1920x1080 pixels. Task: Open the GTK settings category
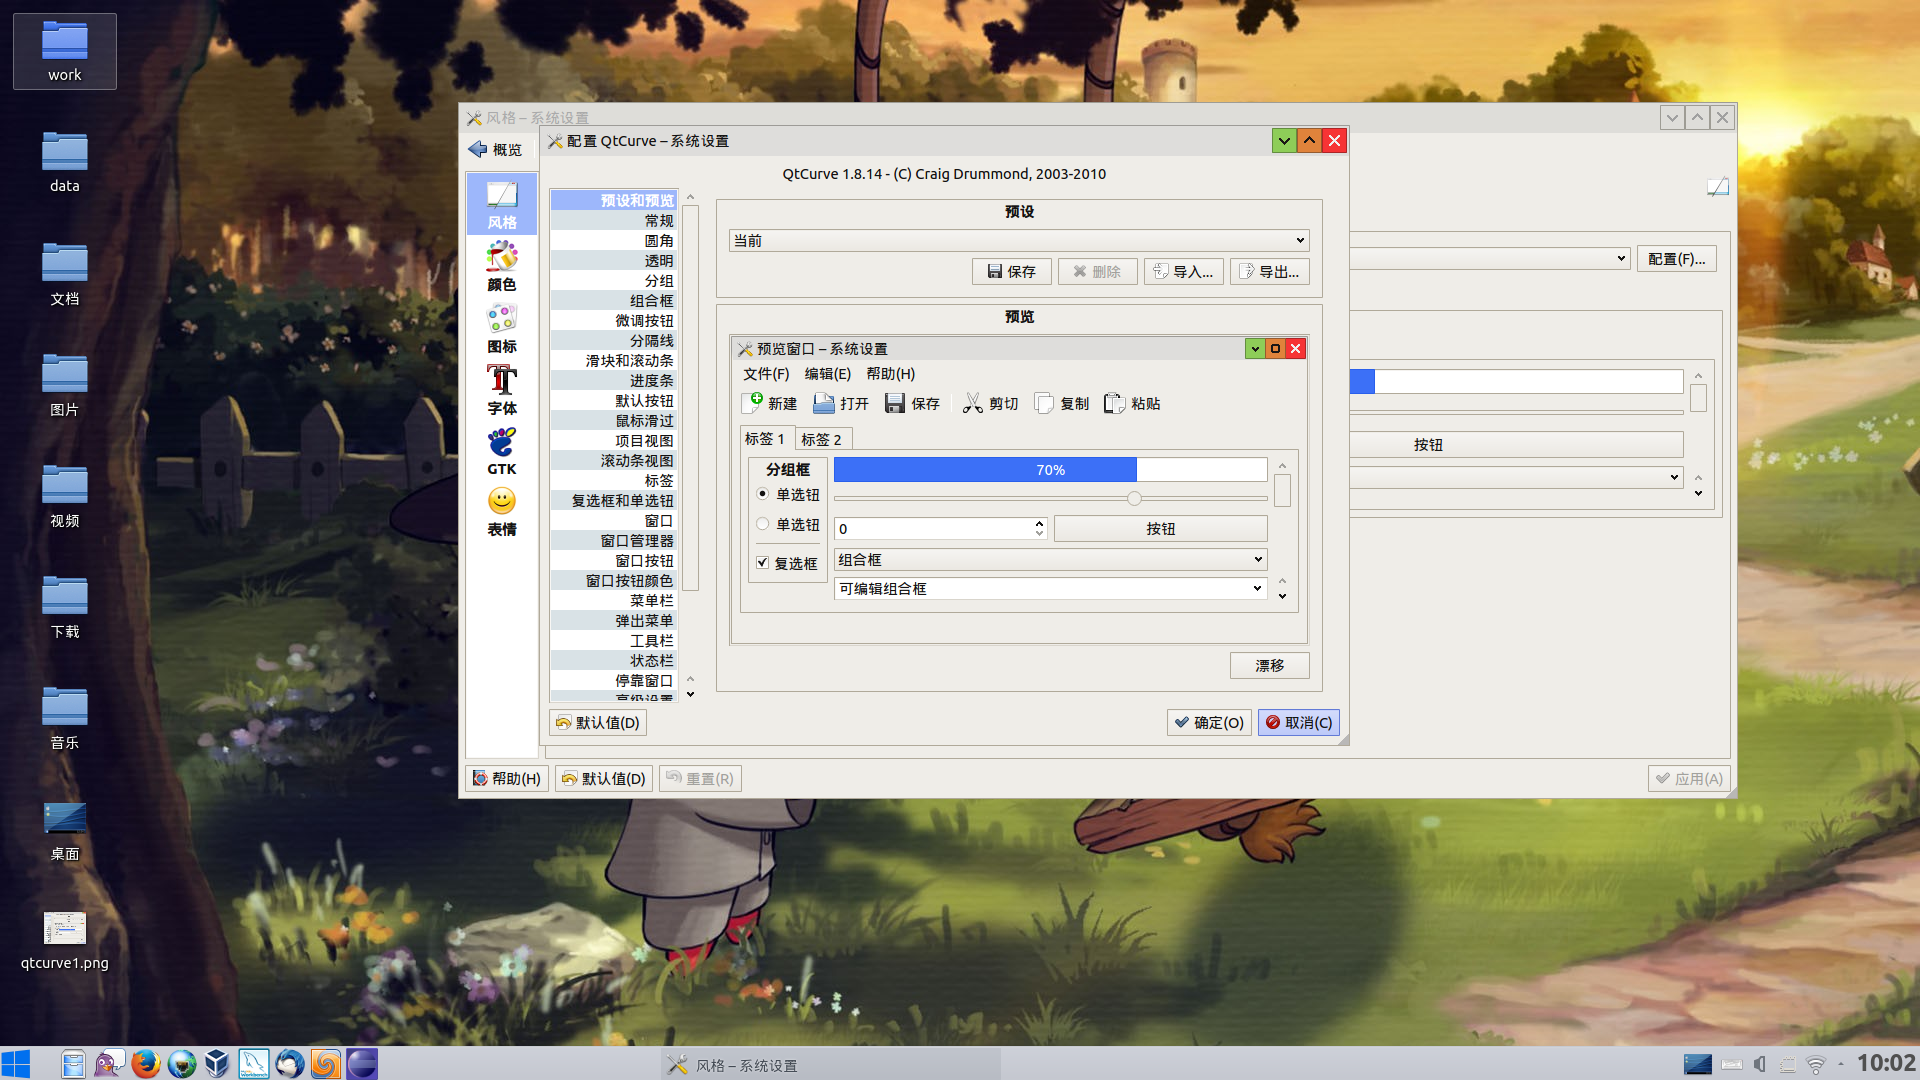[502, 451]
